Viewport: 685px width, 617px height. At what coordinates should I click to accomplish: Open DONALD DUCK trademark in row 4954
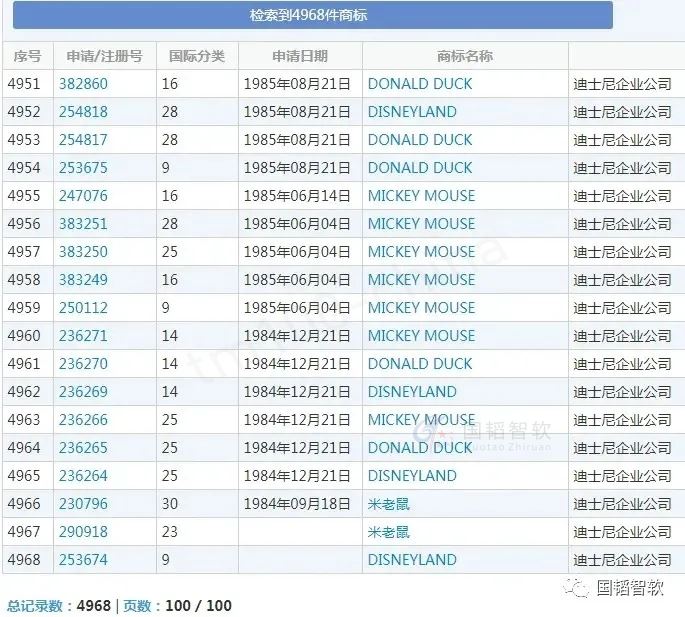(x=420, y=167)
